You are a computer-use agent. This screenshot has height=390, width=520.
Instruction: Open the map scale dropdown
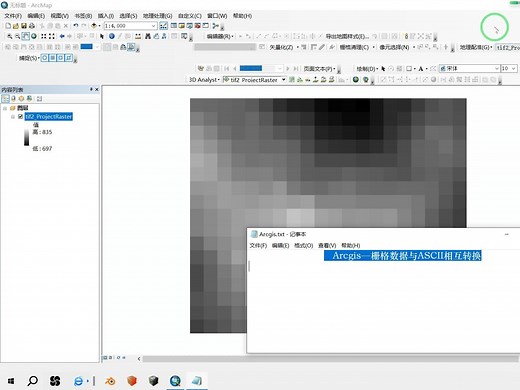[153, 26]
